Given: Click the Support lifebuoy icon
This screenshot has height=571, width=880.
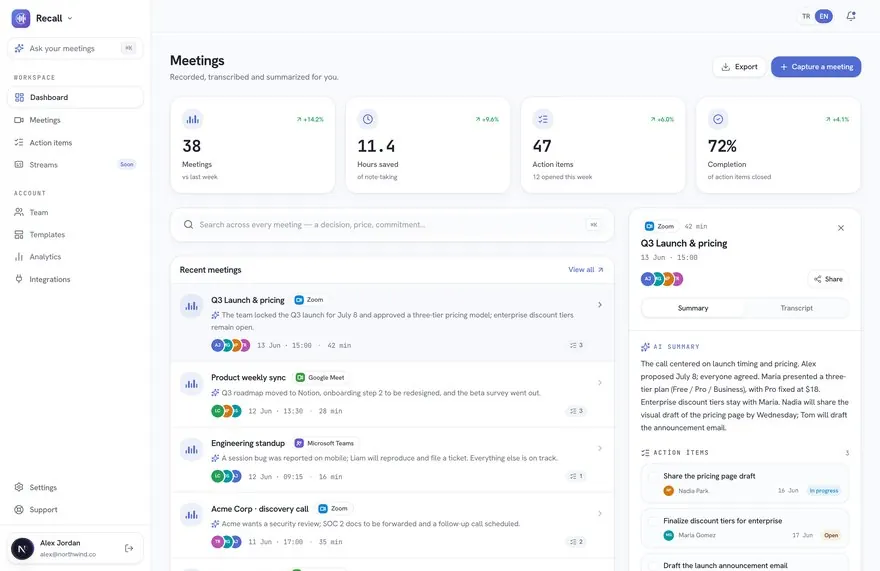Looking at the screenshot, I should (19, 510).
